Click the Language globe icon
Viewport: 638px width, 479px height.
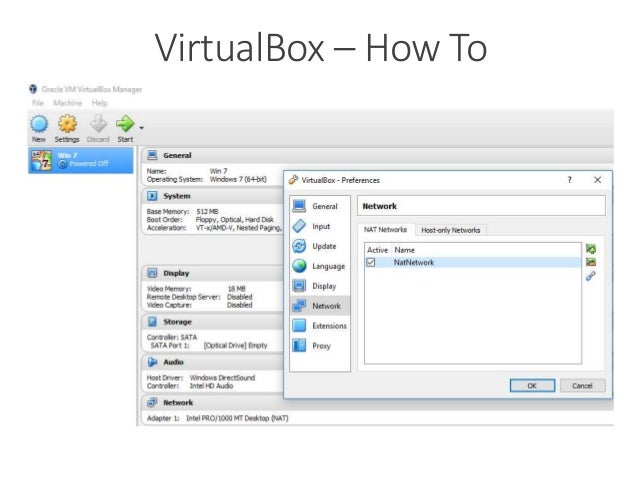pyautogui.click(x=299, y=266)
